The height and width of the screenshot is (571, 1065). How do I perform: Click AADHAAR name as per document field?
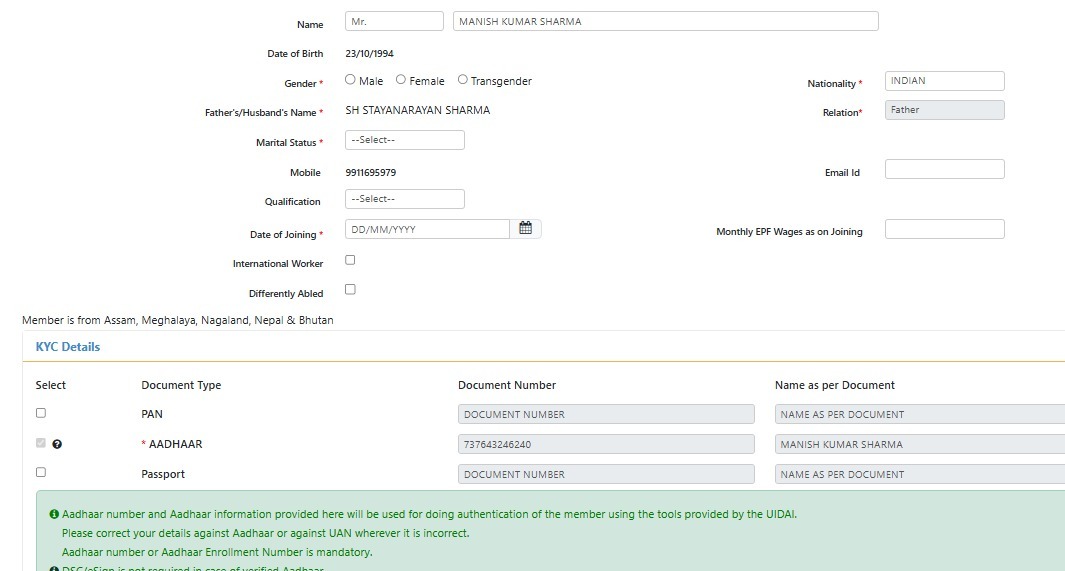(x=920, y=444)
